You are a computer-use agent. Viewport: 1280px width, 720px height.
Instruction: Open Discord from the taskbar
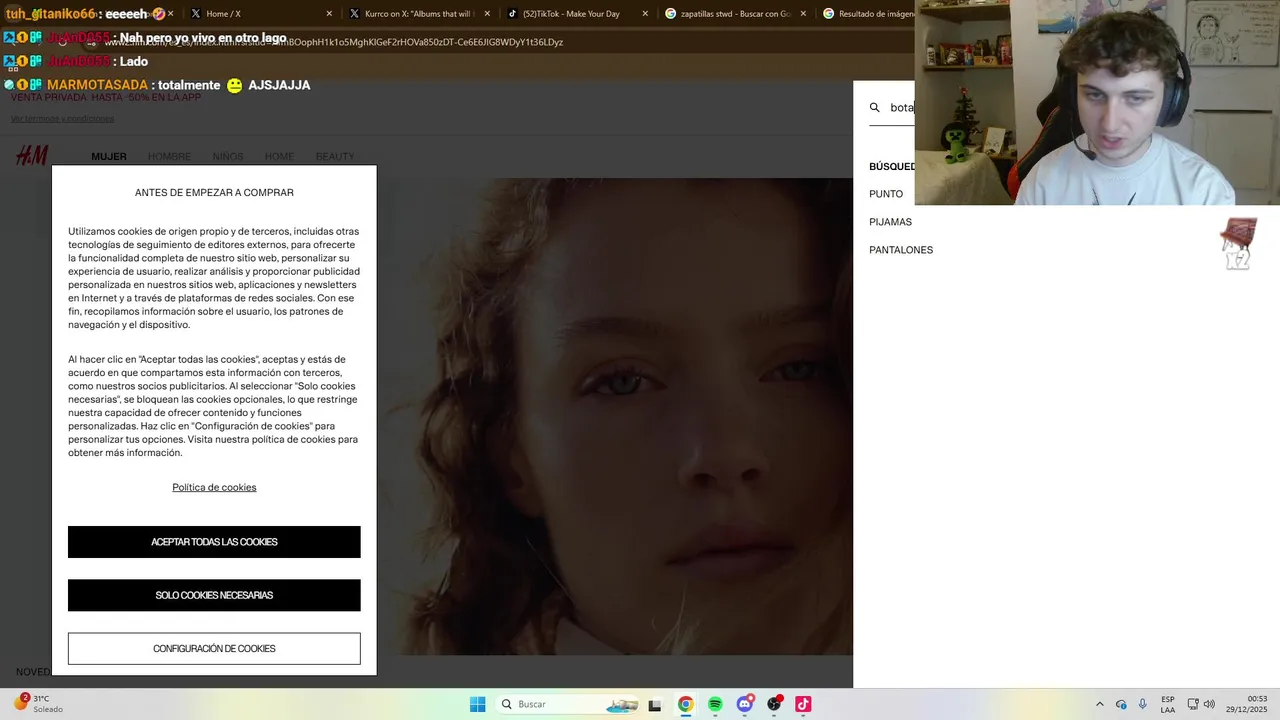click(x=745, y=704)
